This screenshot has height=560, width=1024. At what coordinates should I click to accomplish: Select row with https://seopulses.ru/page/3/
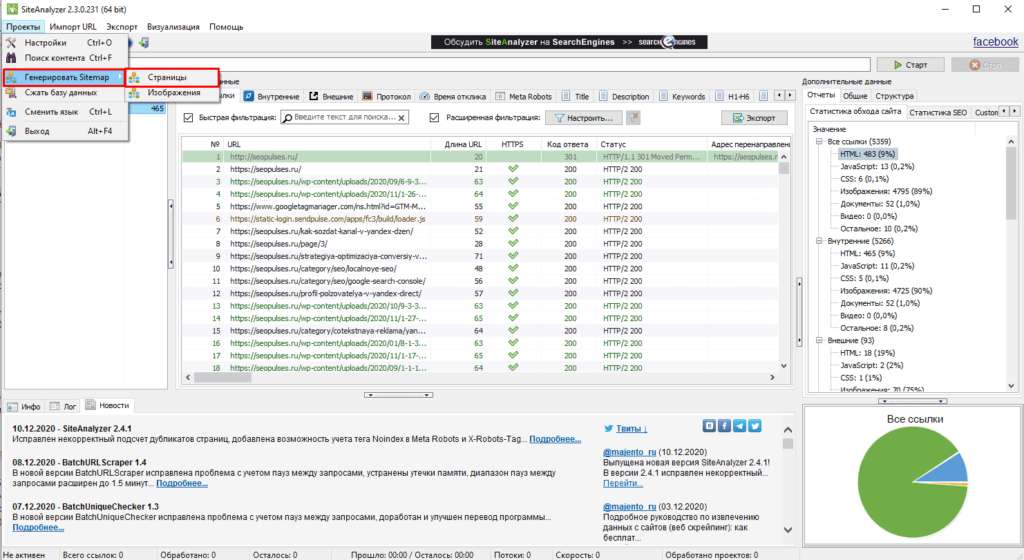(x=482, y=243)
